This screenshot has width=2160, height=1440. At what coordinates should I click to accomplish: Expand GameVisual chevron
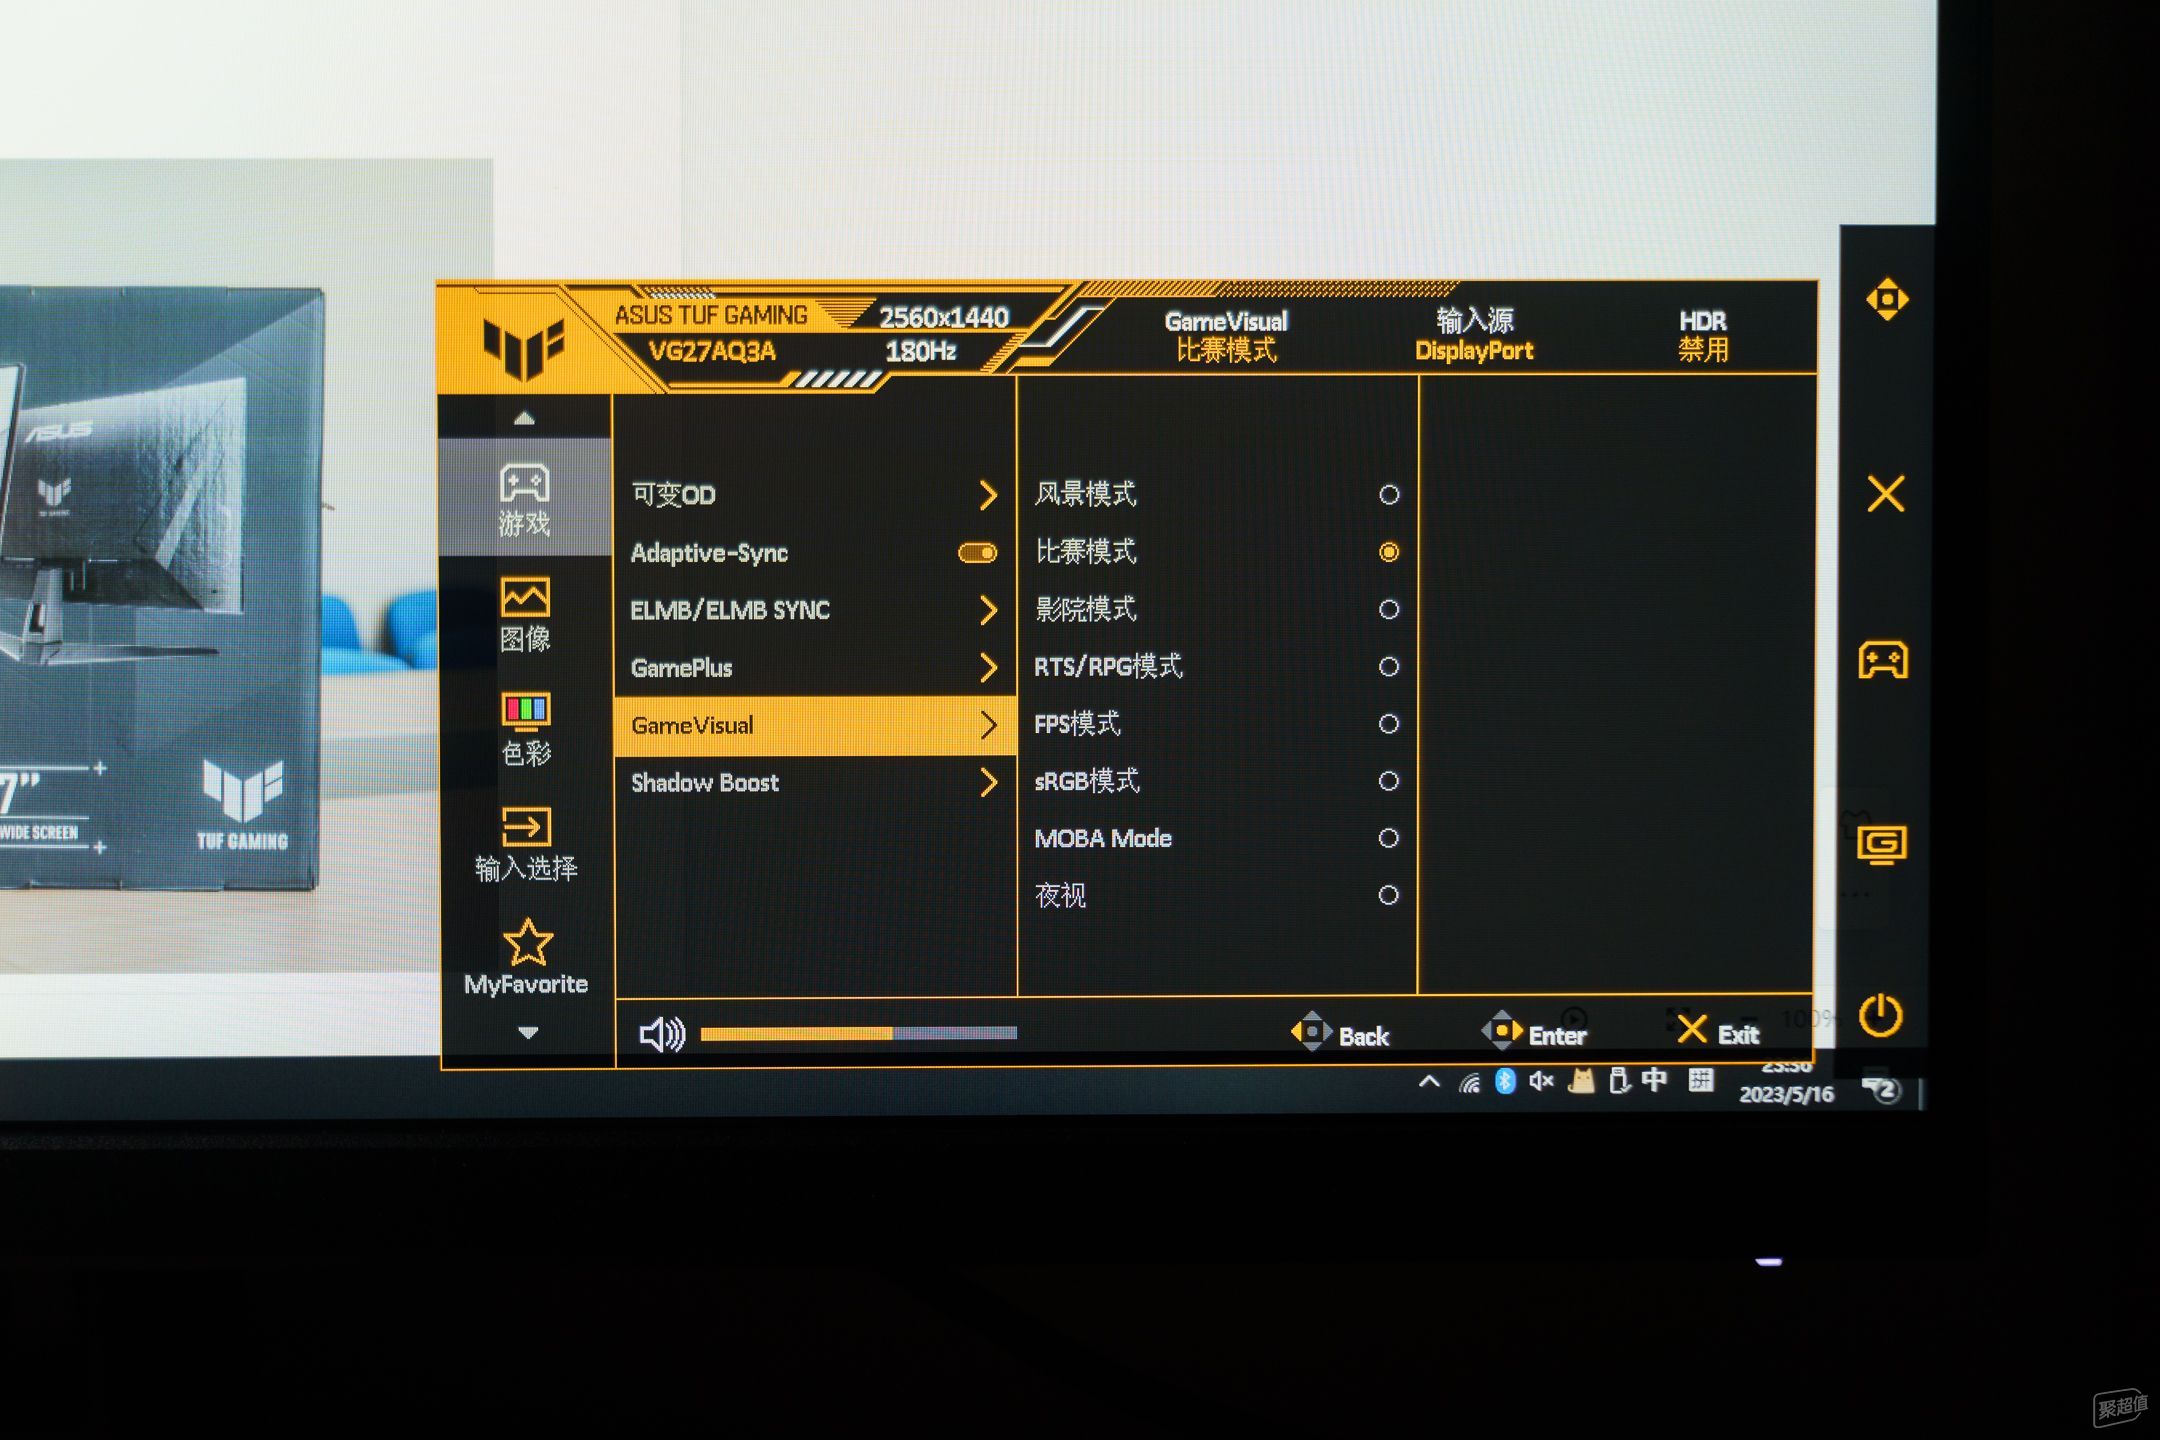pyautogui.click(x=988, y=725)
